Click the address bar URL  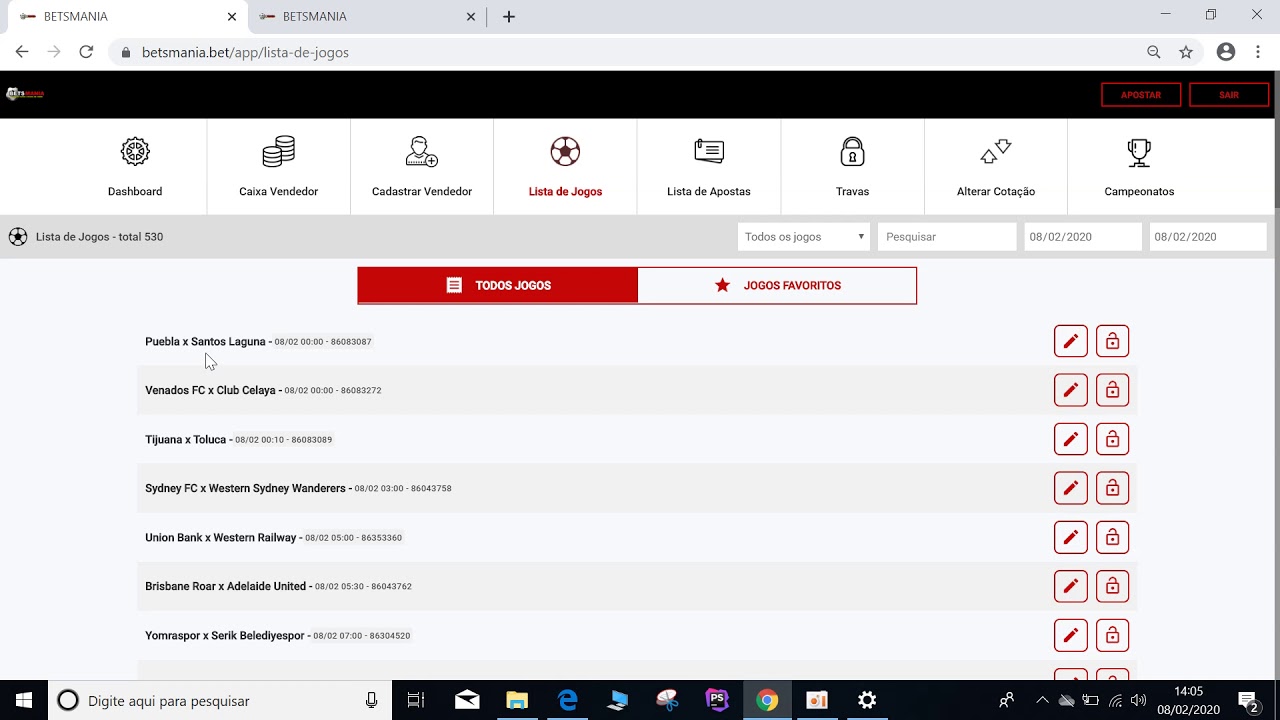pyautogui.click(x=245, y=52)
